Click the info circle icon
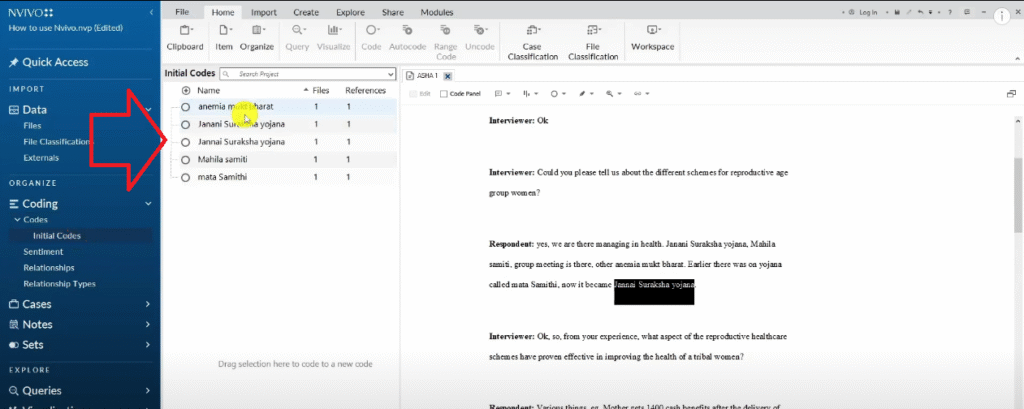 point(1002,17)
